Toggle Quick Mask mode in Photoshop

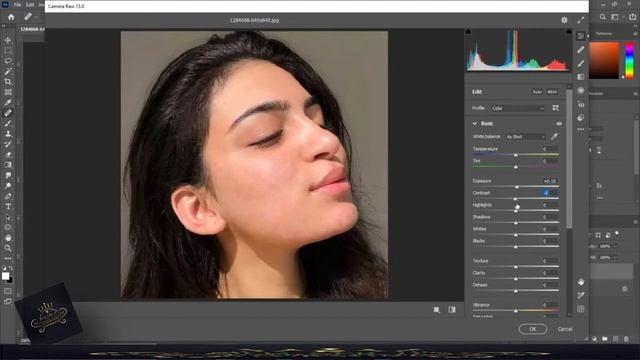[x=8, y=291]
